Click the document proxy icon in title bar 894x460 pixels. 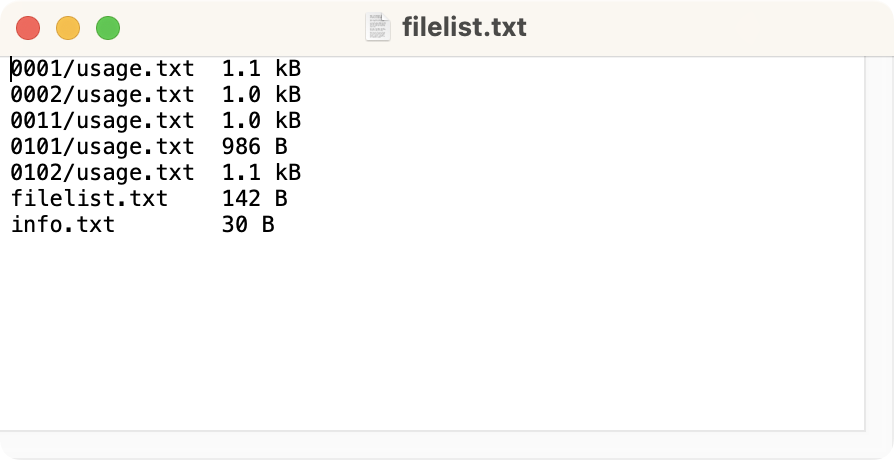378,27
